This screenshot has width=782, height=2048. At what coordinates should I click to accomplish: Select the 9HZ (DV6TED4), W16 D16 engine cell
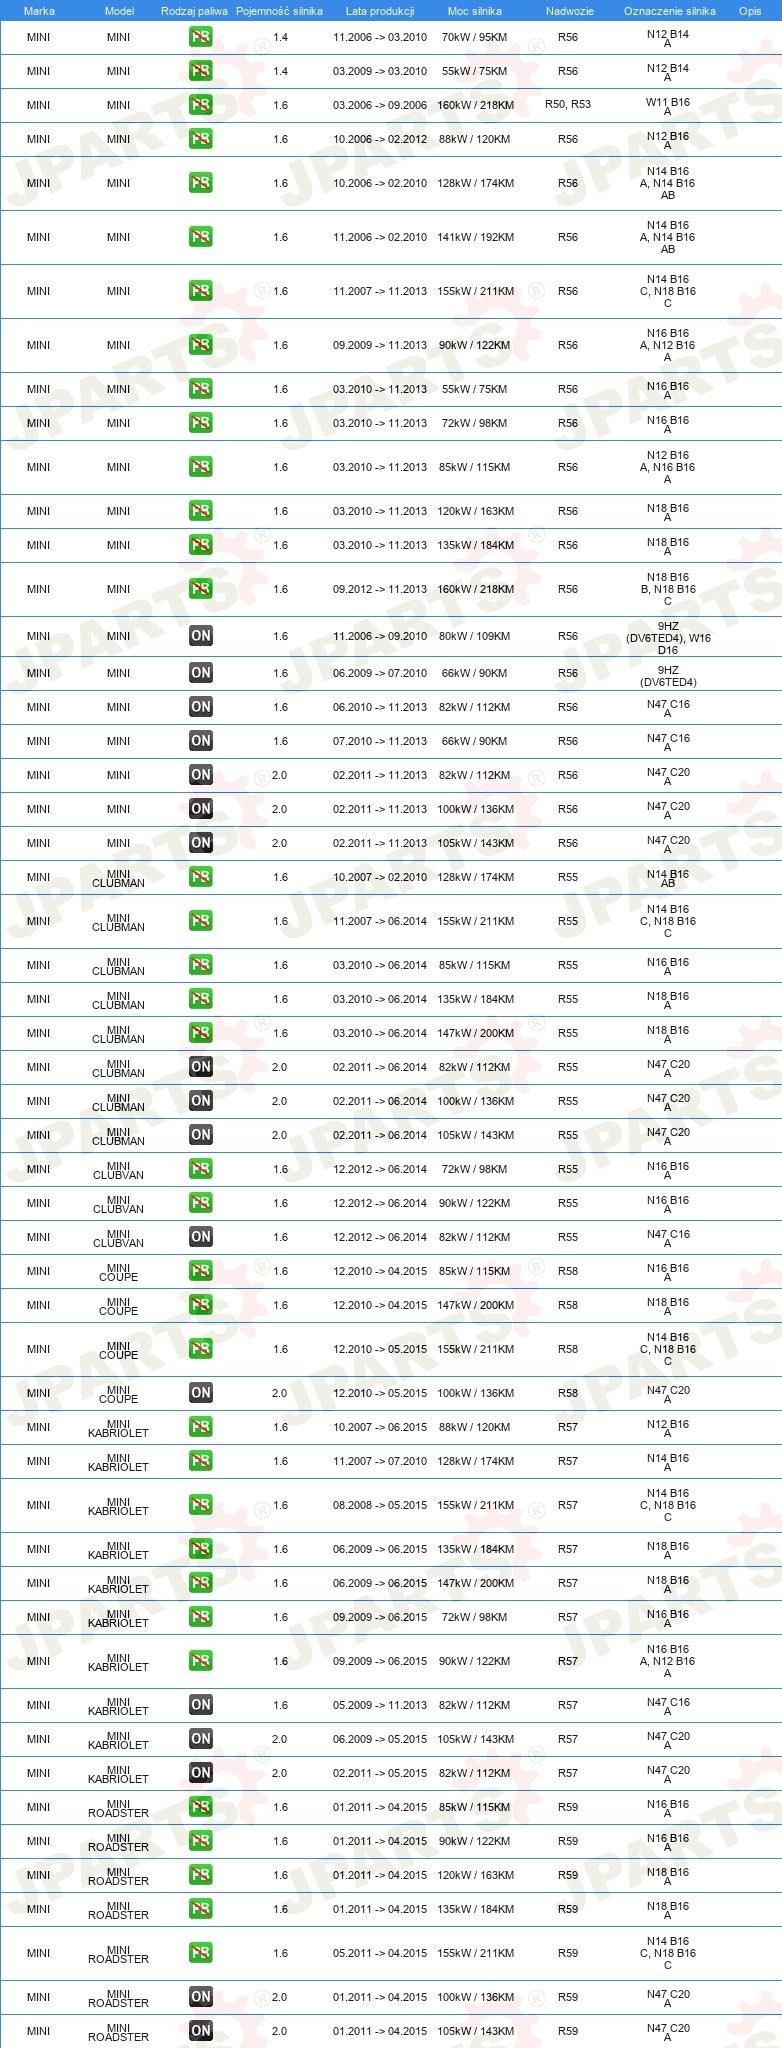click(668, 637)
